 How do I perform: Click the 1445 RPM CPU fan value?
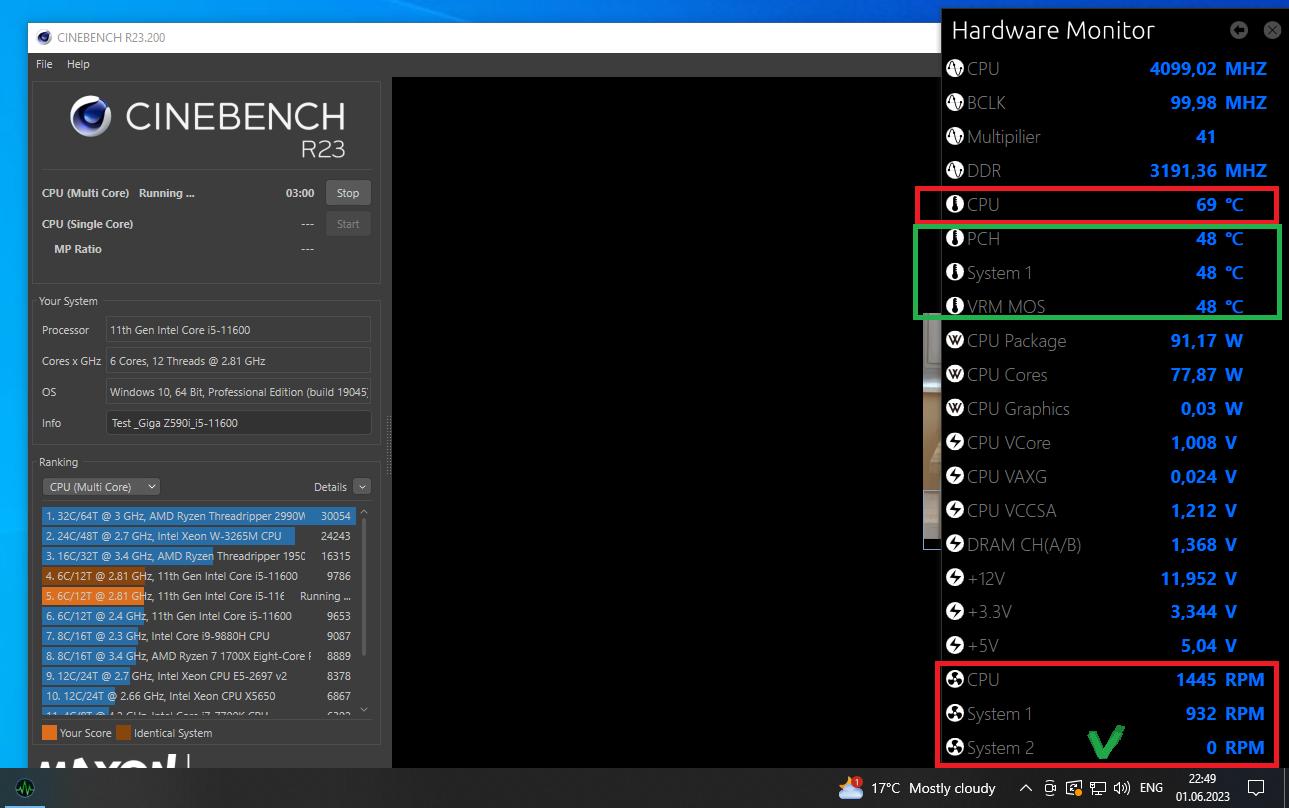[x=1220, y=680]
